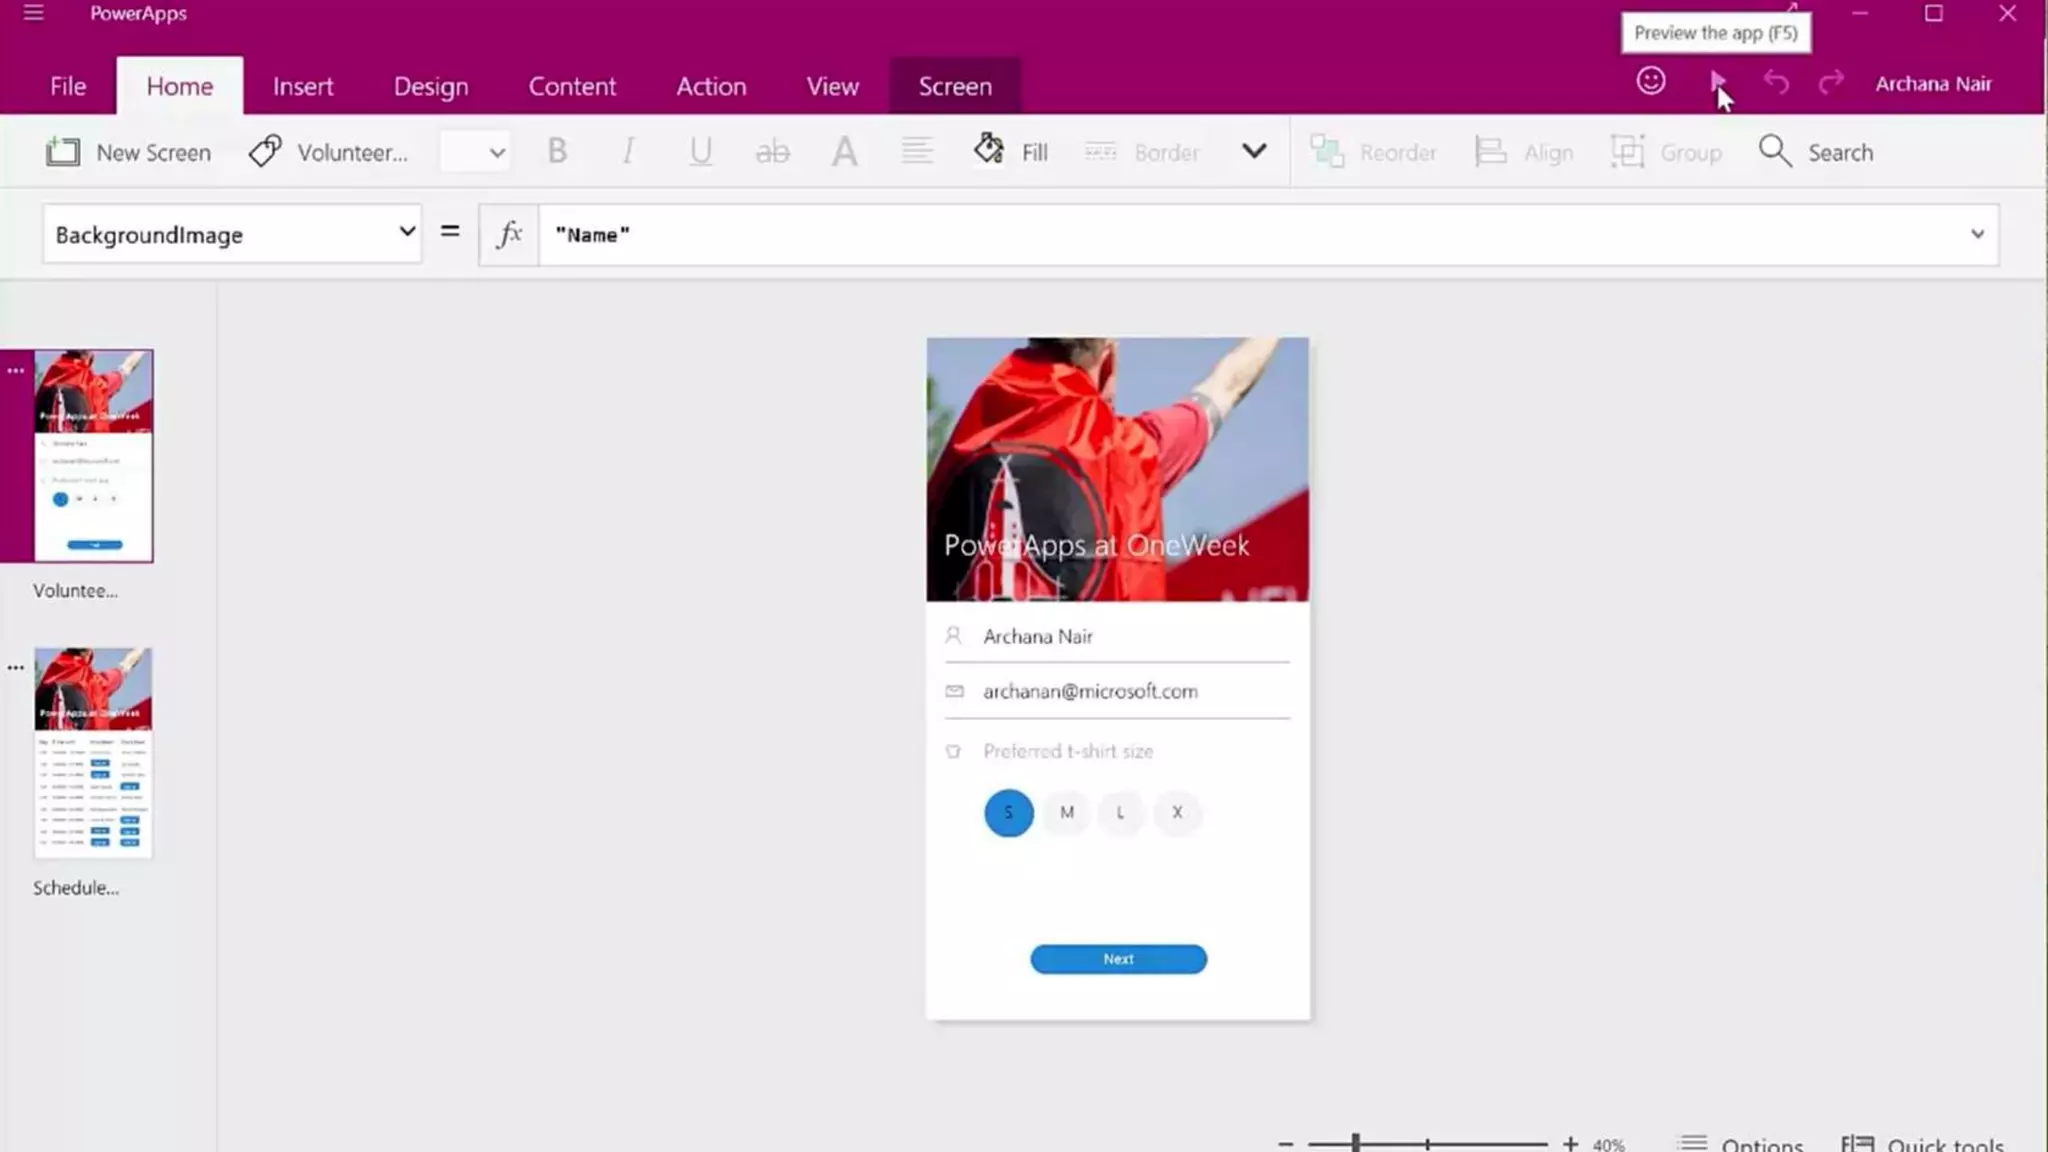Open the File menu tab
The height and width of the screenshot is (1152, 2048).
tap(68, 87)
